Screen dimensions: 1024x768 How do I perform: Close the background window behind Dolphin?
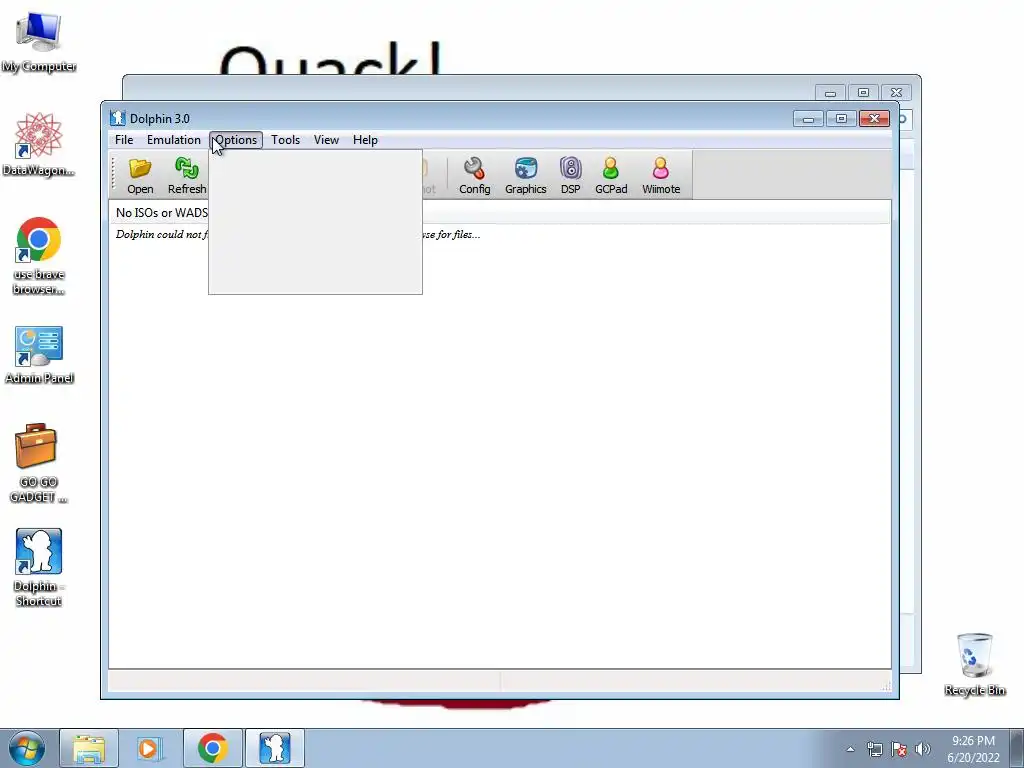[x=896, y=93]
